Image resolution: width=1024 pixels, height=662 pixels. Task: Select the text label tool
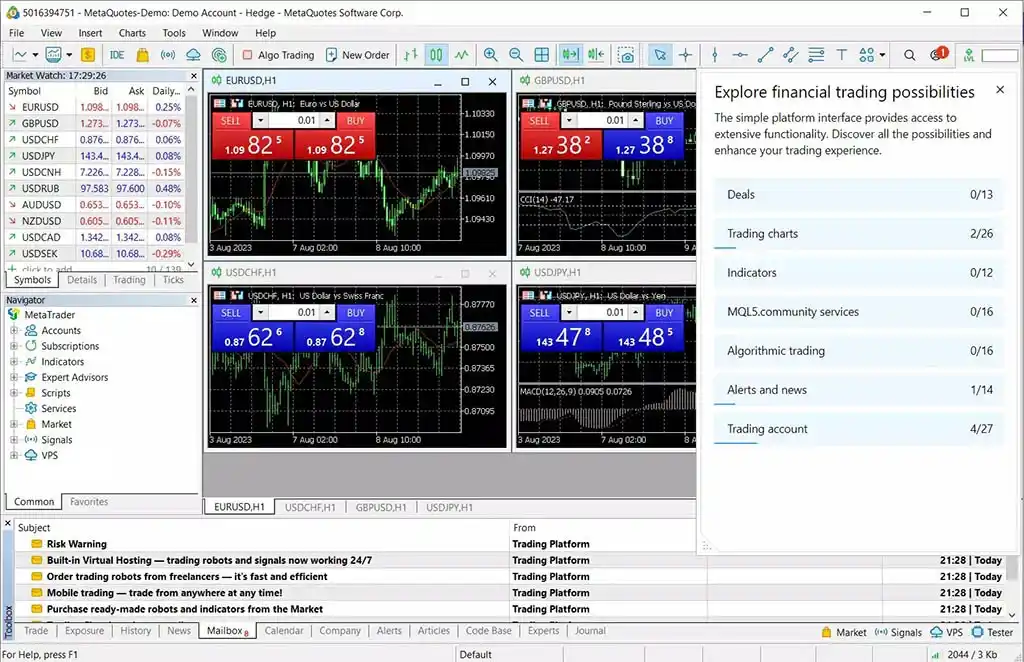(841, 55)
